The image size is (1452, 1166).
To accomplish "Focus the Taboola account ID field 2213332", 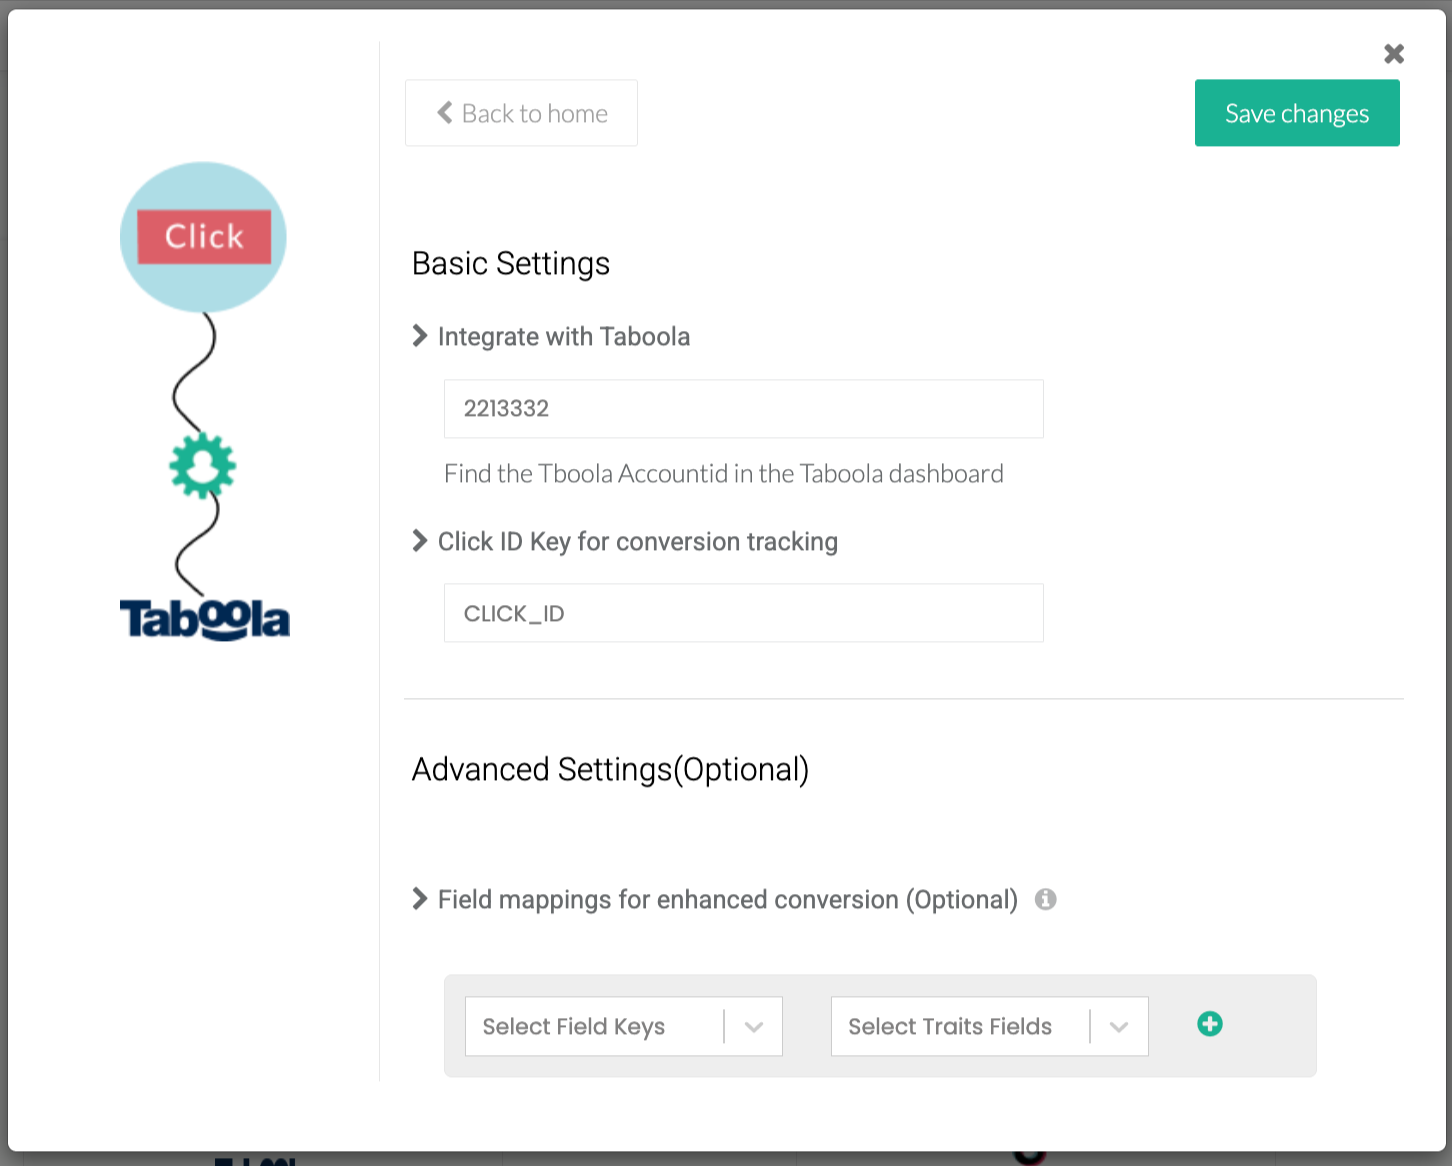I will coord(743,409).
